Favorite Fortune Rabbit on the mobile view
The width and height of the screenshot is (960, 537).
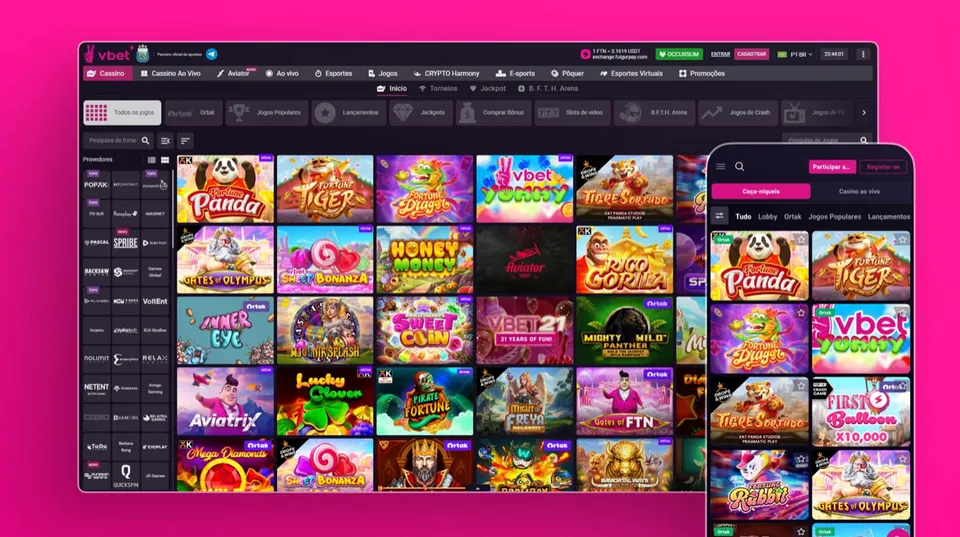pyautogui.click(x=801, y=459)
